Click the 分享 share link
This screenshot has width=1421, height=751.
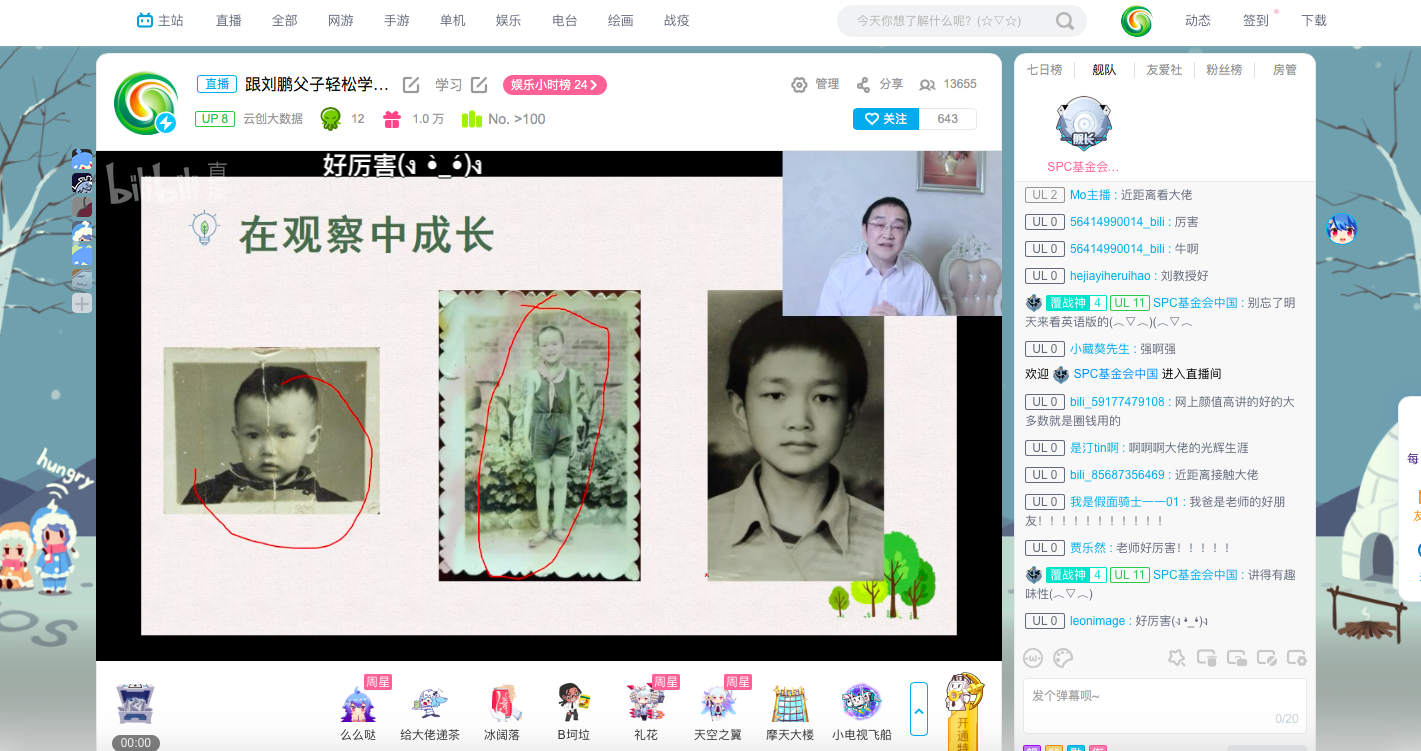(880, 85)
